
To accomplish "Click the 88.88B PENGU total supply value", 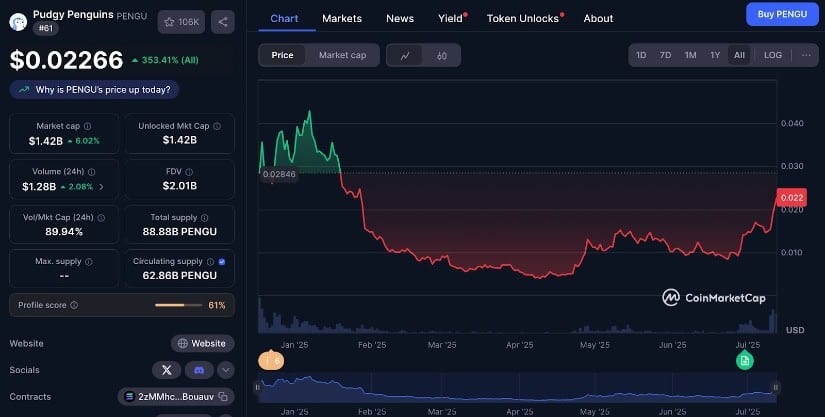I will tap(179, 231).
